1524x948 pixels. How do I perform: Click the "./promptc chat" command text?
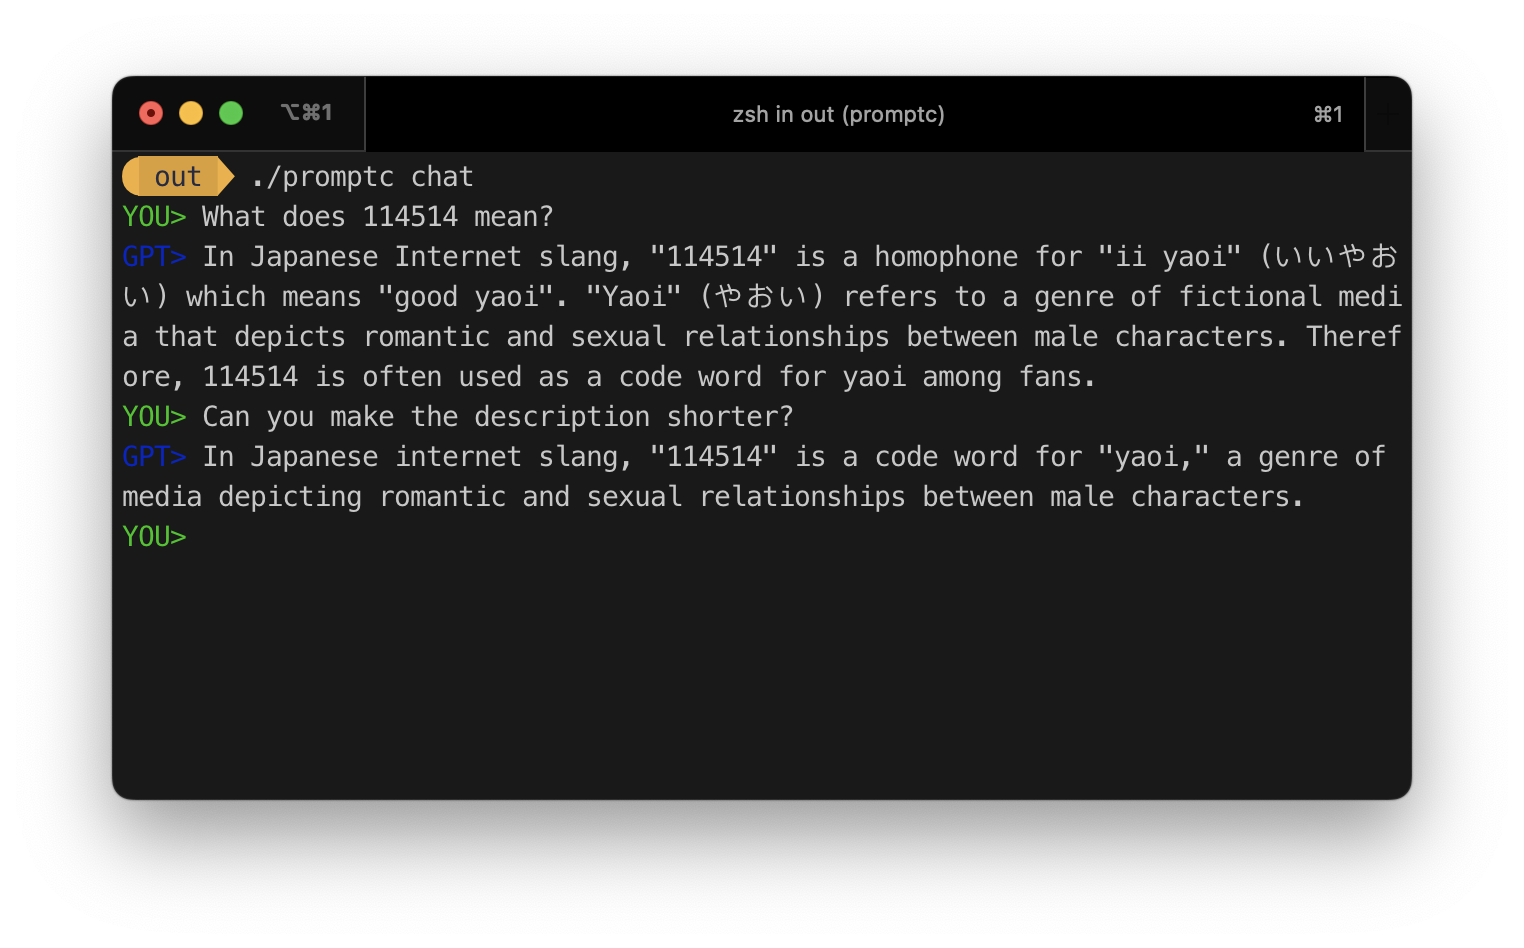coord(362,177)
